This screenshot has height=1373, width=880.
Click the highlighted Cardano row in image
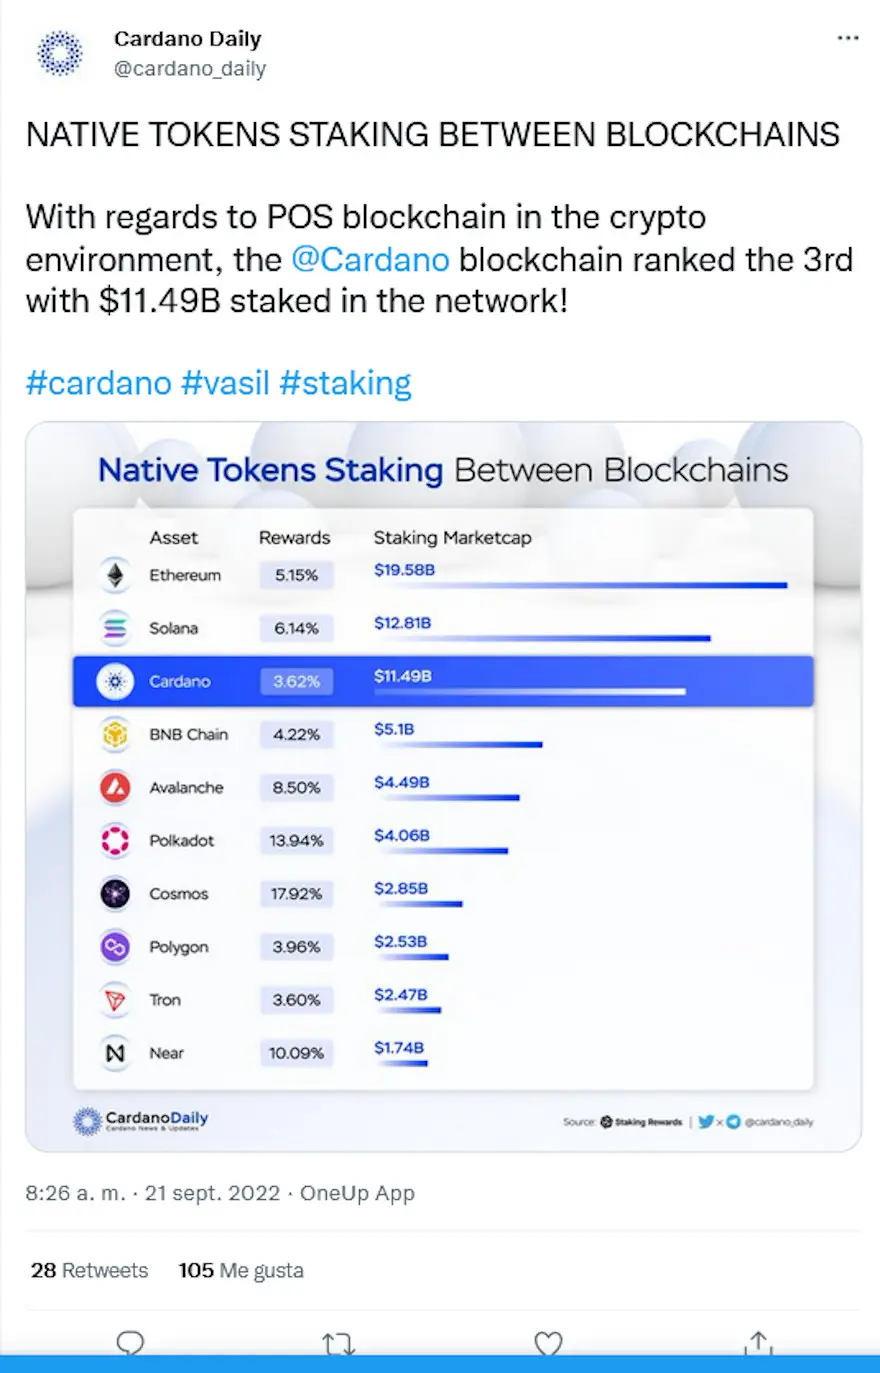point(443,681)
